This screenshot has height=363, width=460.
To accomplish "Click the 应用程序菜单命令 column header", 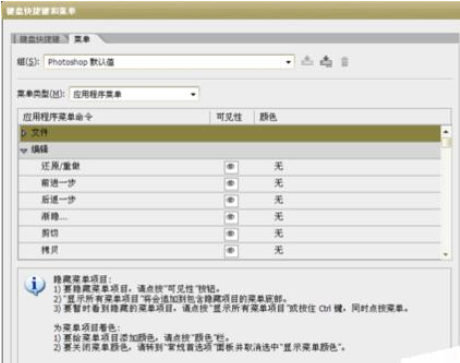I will point(114,117).
